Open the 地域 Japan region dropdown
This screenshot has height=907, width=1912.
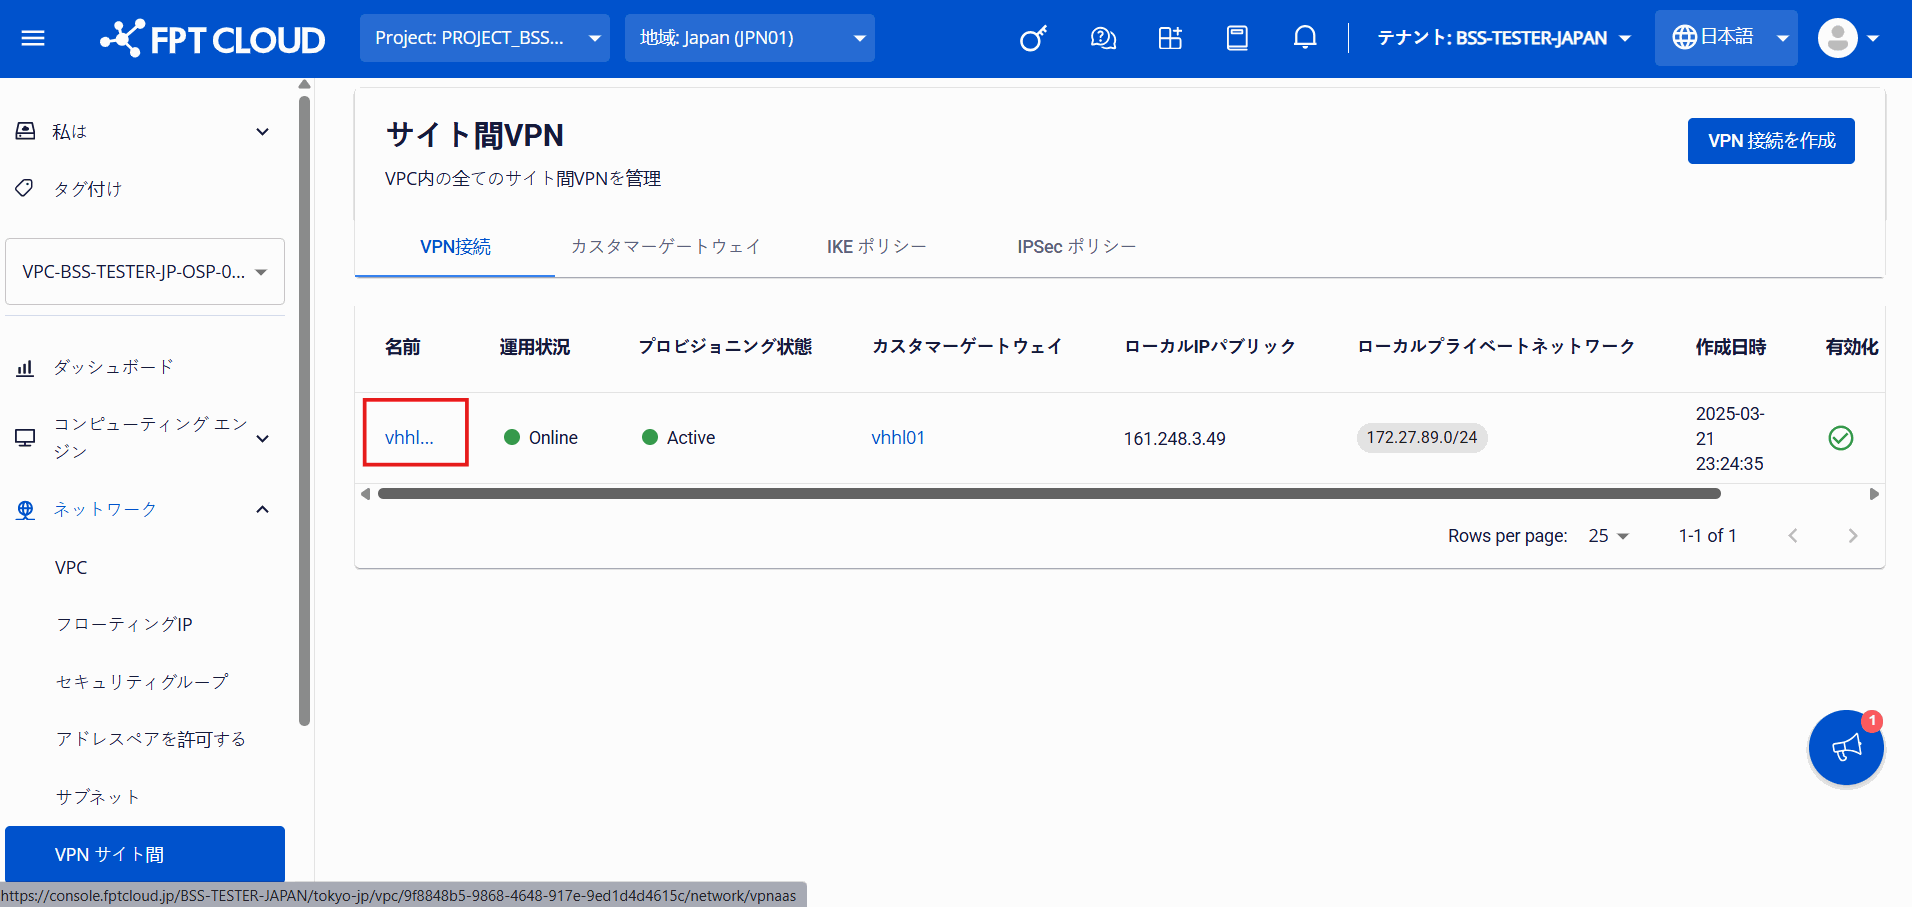click(x=750, y=38)
